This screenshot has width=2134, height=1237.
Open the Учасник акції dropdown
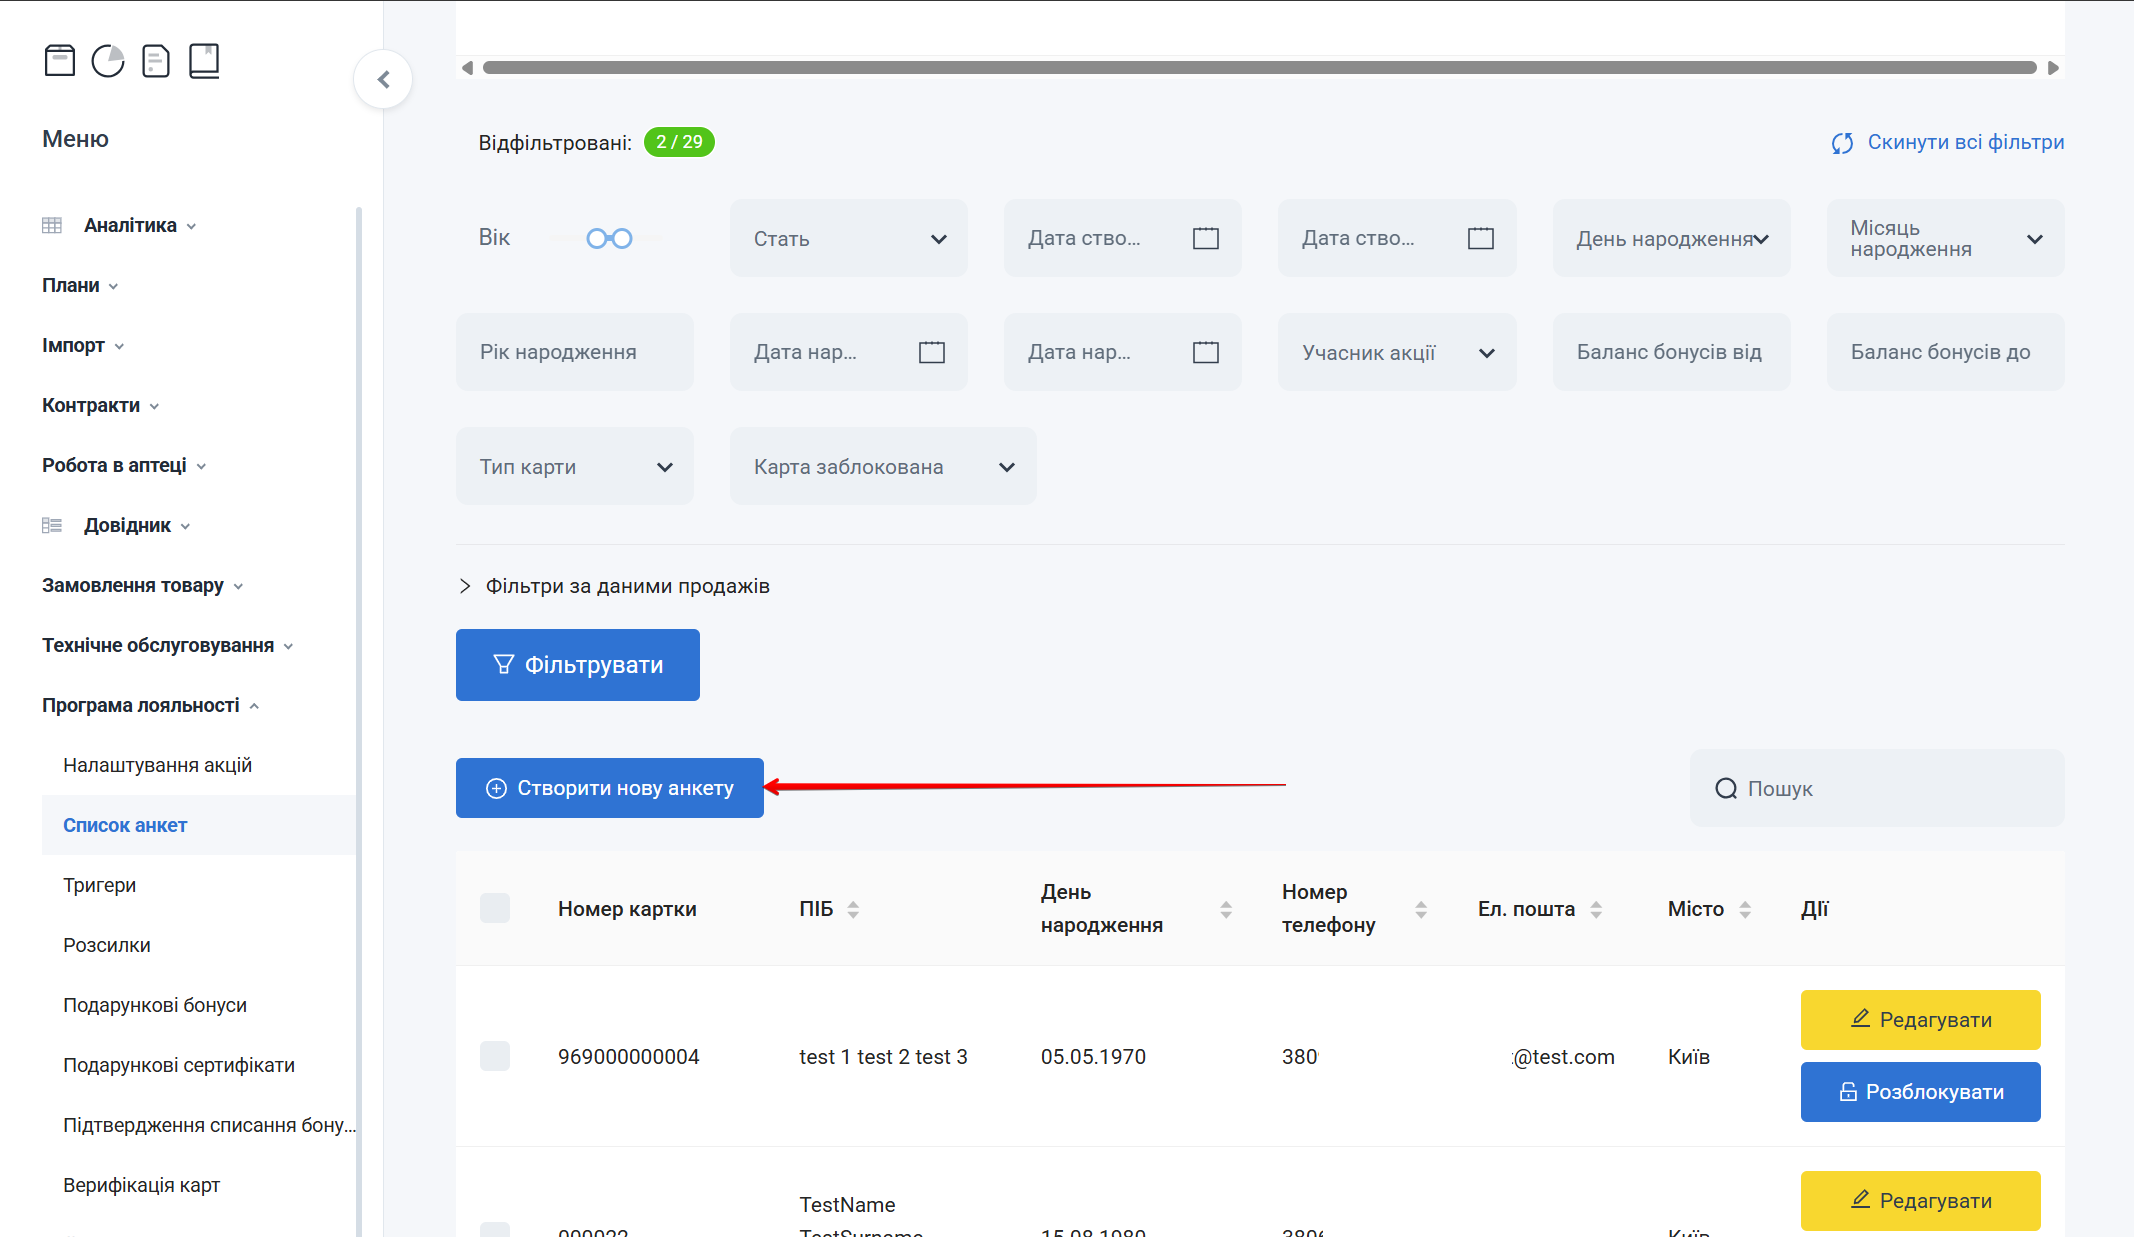(x=1396, y=352)
